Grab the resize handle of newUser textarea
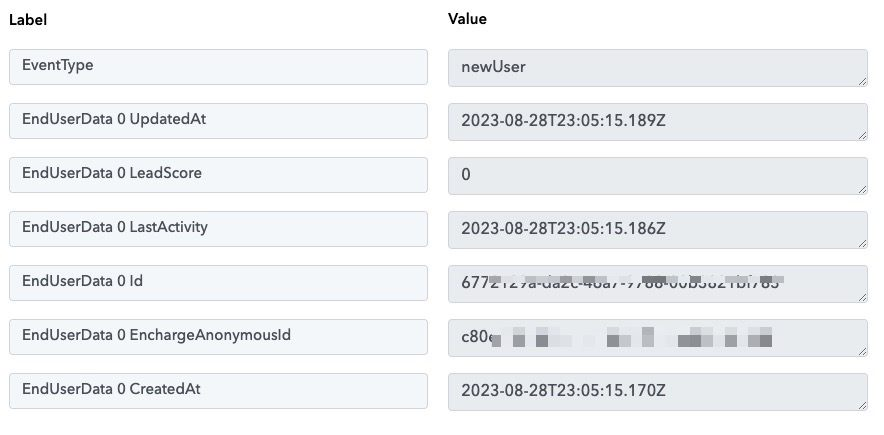This screenshot has height=435, width=884. (862, 81)
